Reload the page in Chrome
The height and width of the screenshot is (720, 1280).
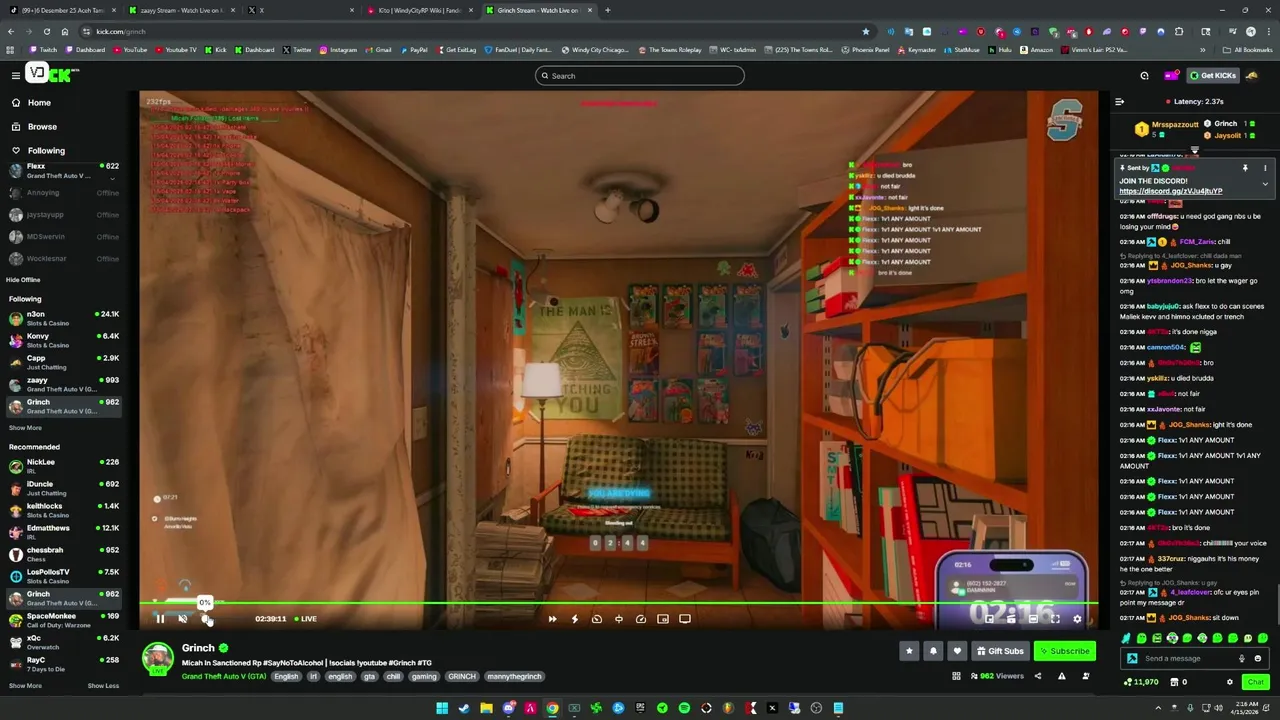tap(47, 31)
